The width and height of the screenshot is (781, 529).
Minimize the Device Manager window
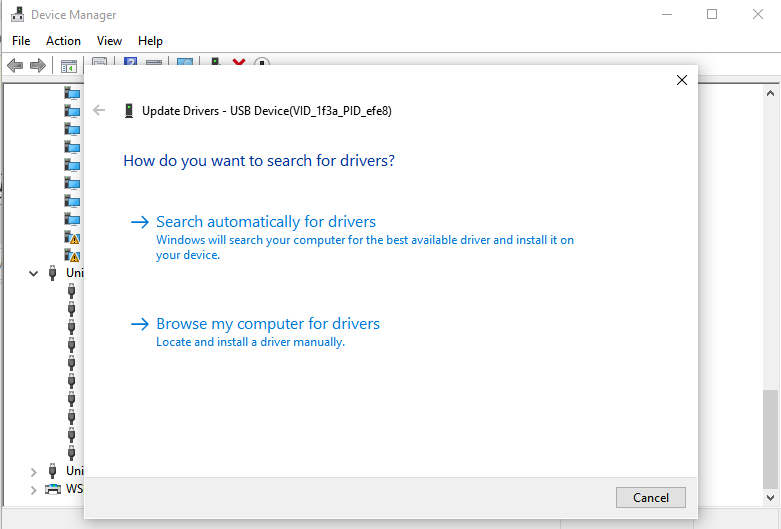[x=667, y=14]
